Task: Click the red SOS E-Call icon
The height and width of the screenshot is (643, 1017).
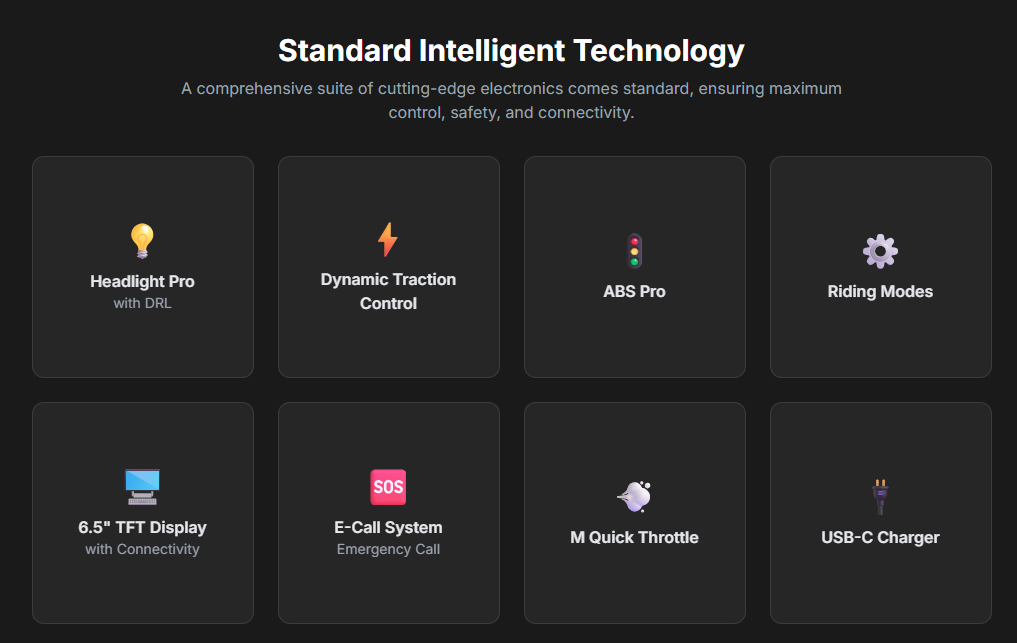Action: coord(388,487)
